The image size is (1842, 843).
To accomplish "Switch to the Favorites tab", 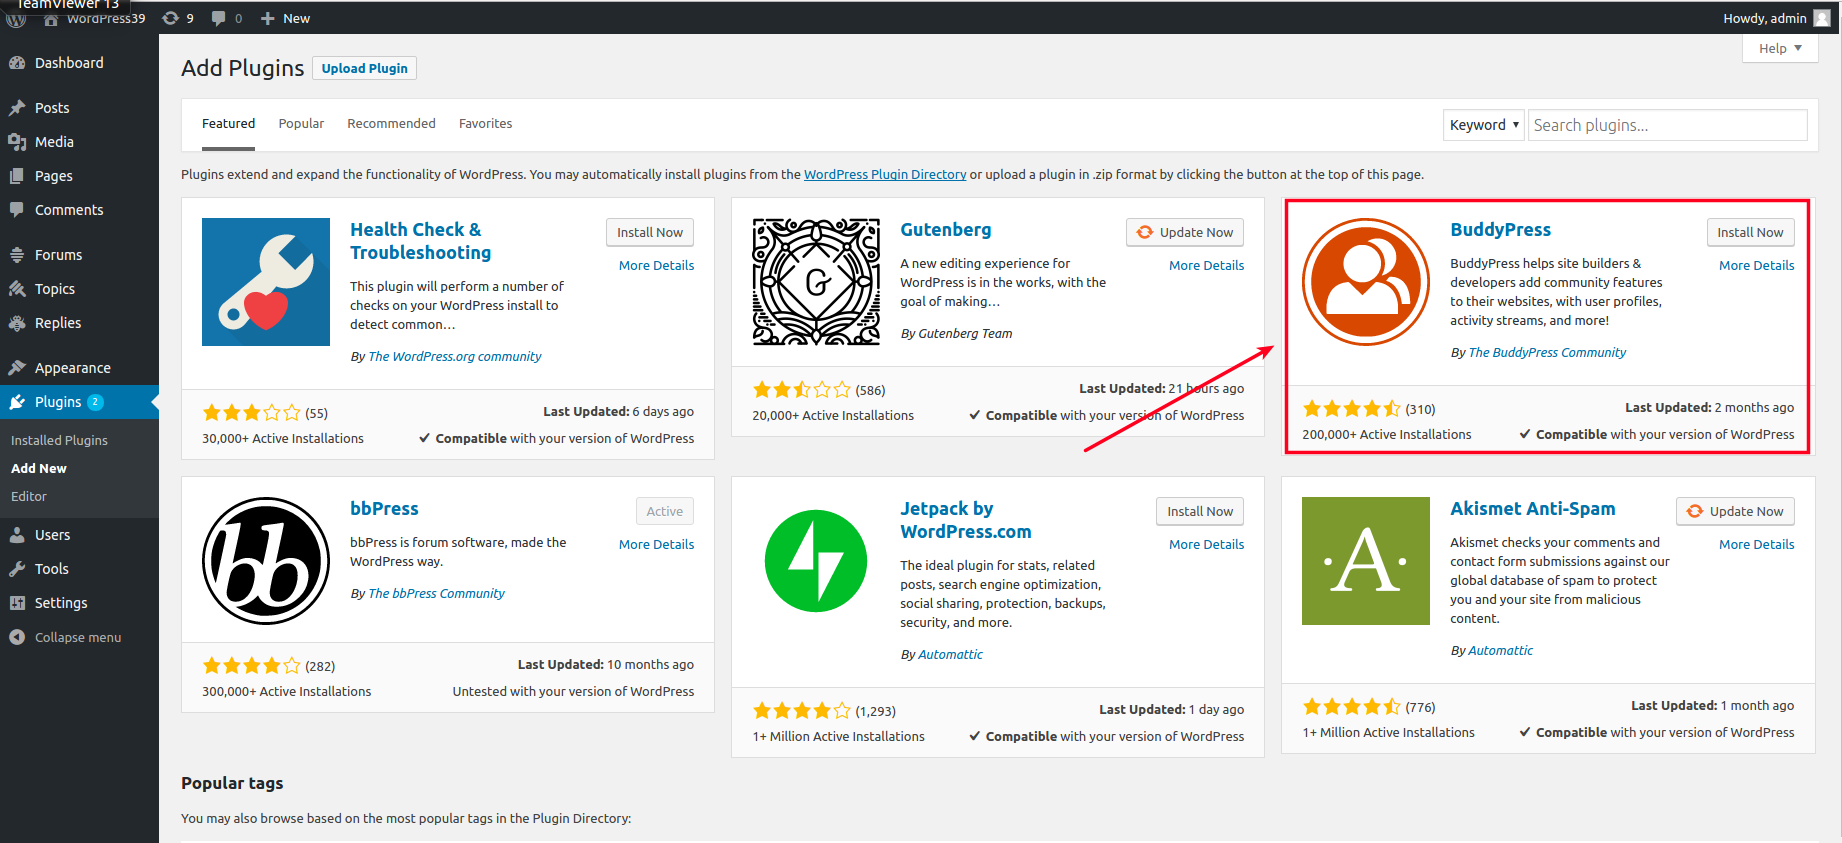I will (485, 124).
